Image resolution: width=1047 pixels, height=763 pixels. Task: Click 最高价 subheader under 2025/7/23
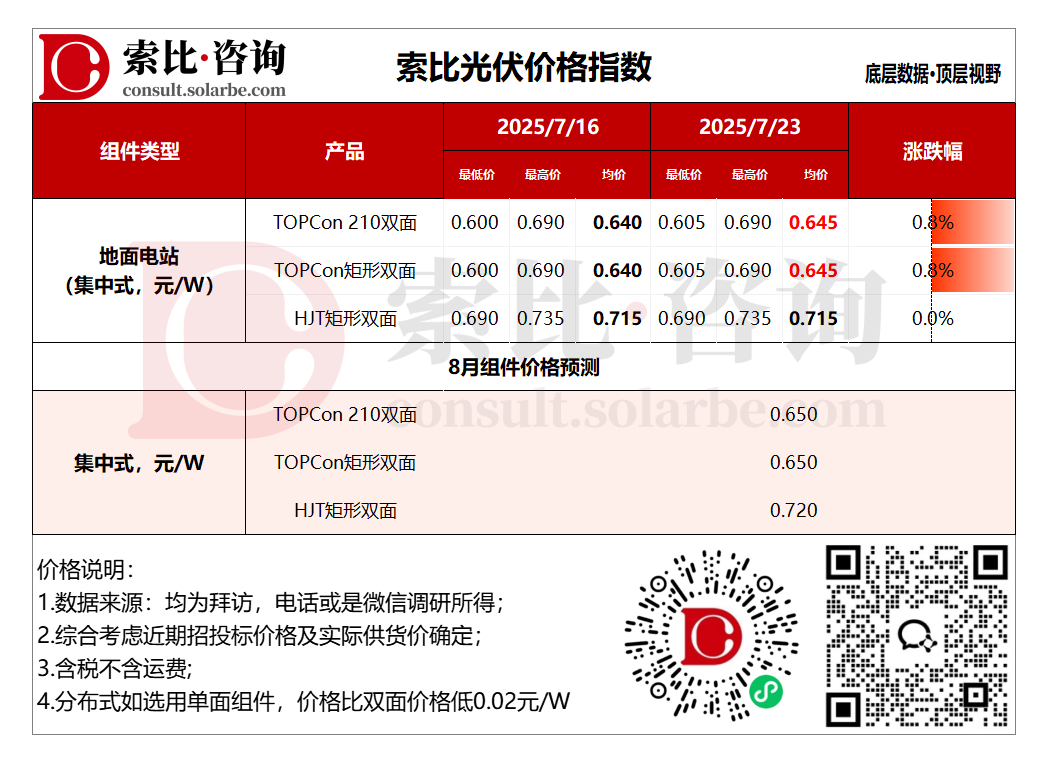click(750, 175)
